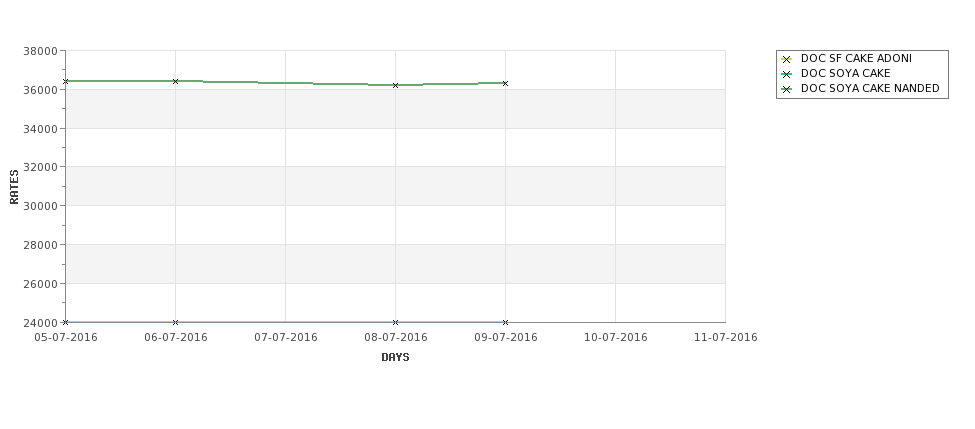Click the DOC SF CAKE ADONI legend marker
Image resolution: width=975 pixels, height=429 pixels.
coord(786,59)
